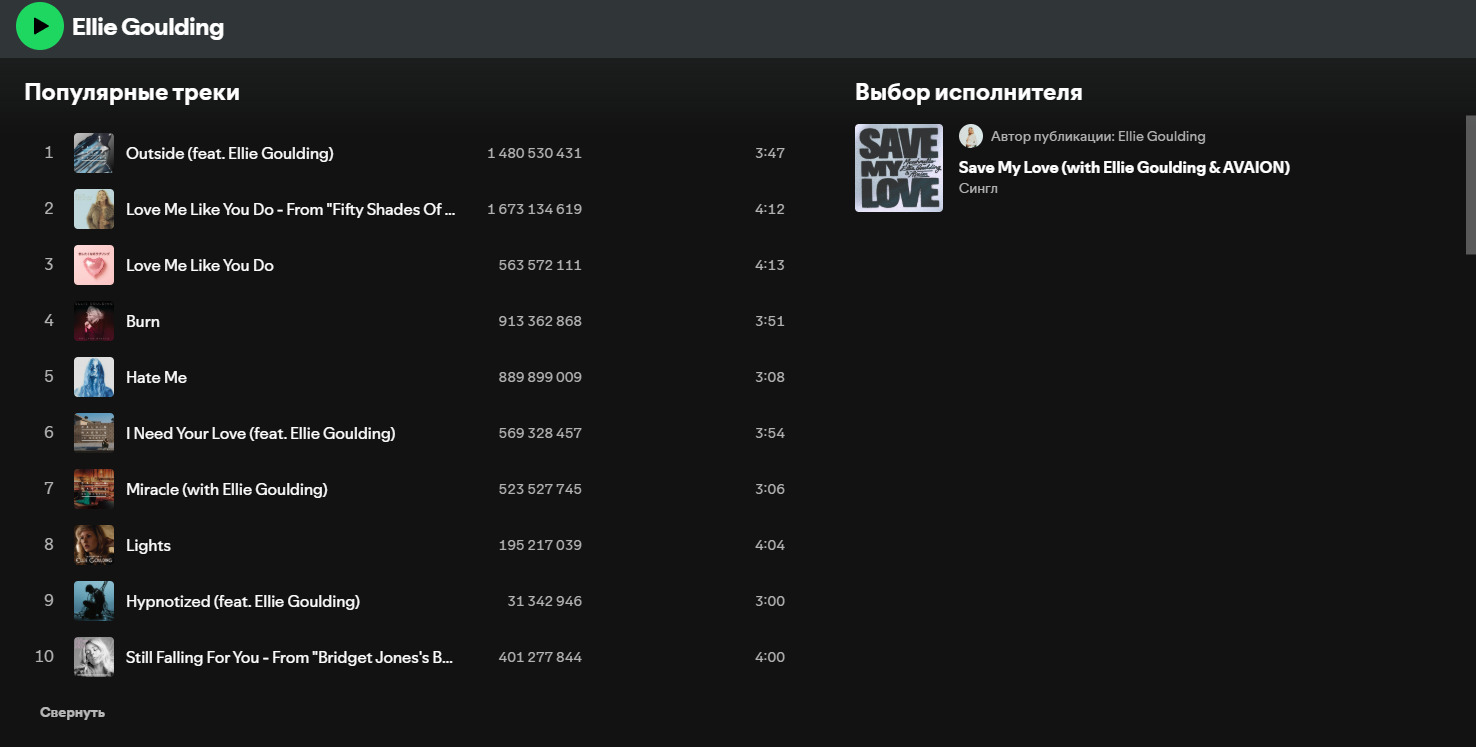Select track number 10 in the list

(45, 657)
